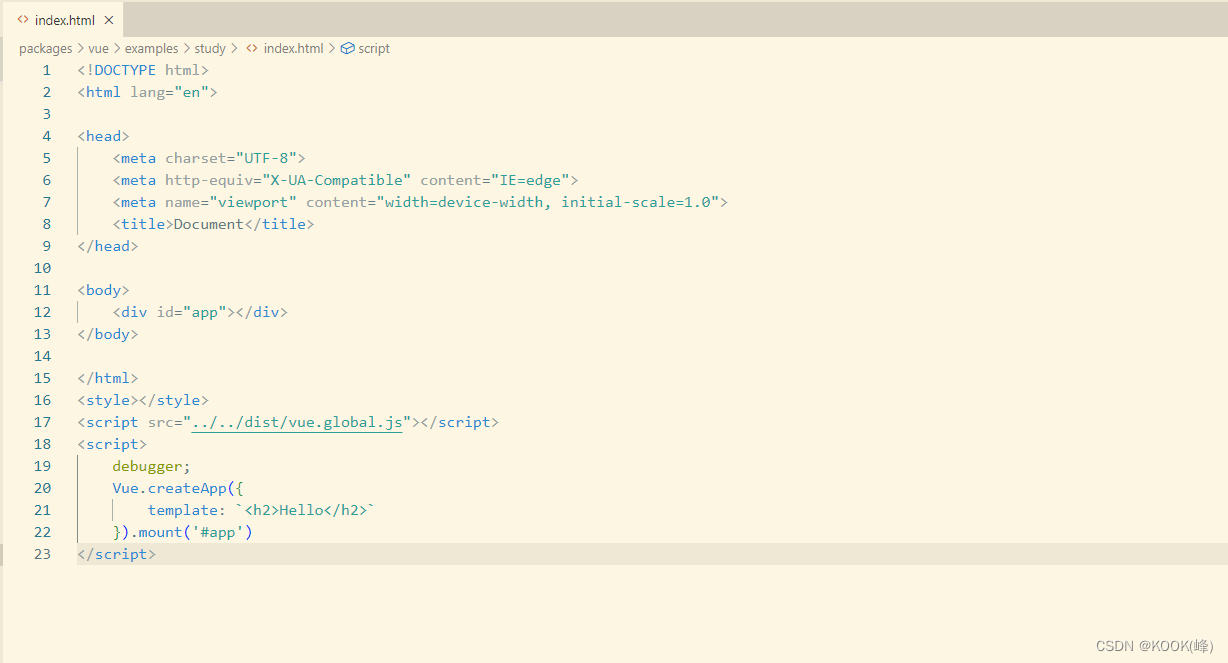This screenshot has height=663, width=1228.
Task: Open the study breadcrumb dropdown
Action: click(210, 48)
